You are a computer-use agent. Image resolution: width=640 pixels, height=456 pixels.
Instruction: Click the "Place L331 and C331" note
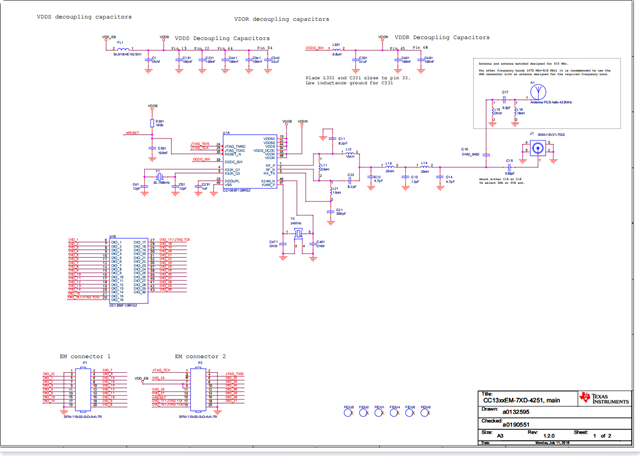pyautogui.click(x=358, y=80)
